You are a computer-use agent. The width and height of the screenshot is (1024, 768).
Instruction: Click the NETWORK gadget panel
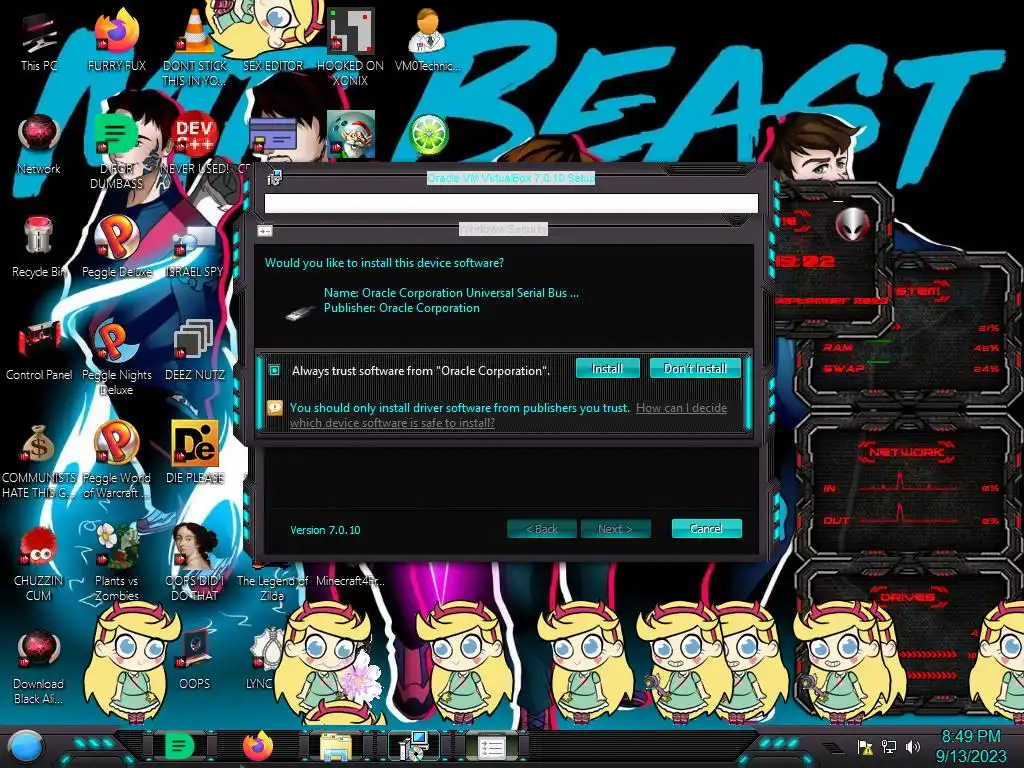(906, 487)
